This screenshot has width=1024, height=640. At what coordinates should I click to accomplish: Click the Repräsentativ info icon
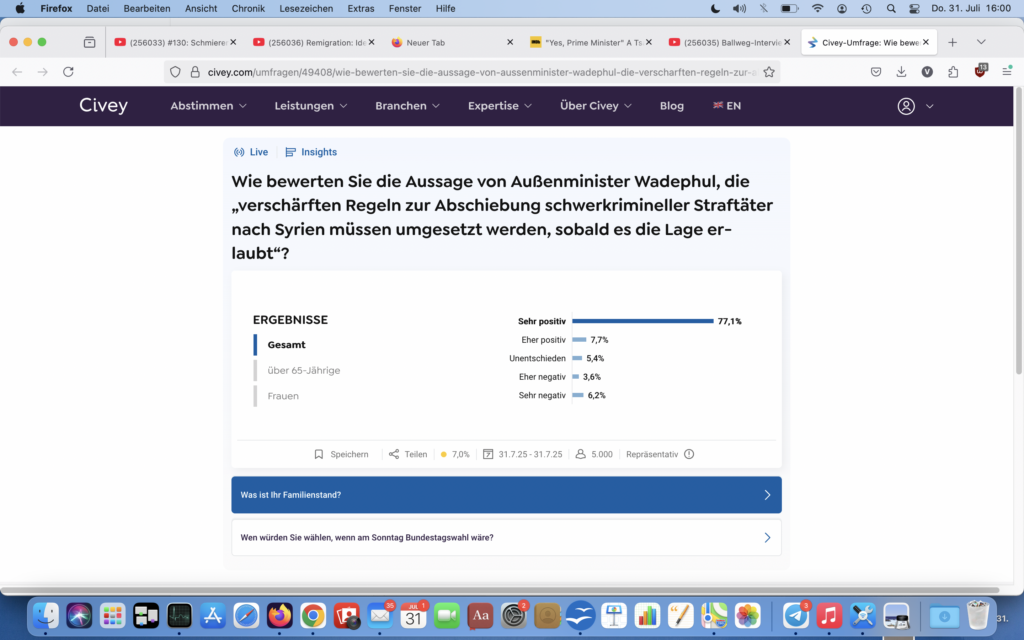[x=689, y=454]
